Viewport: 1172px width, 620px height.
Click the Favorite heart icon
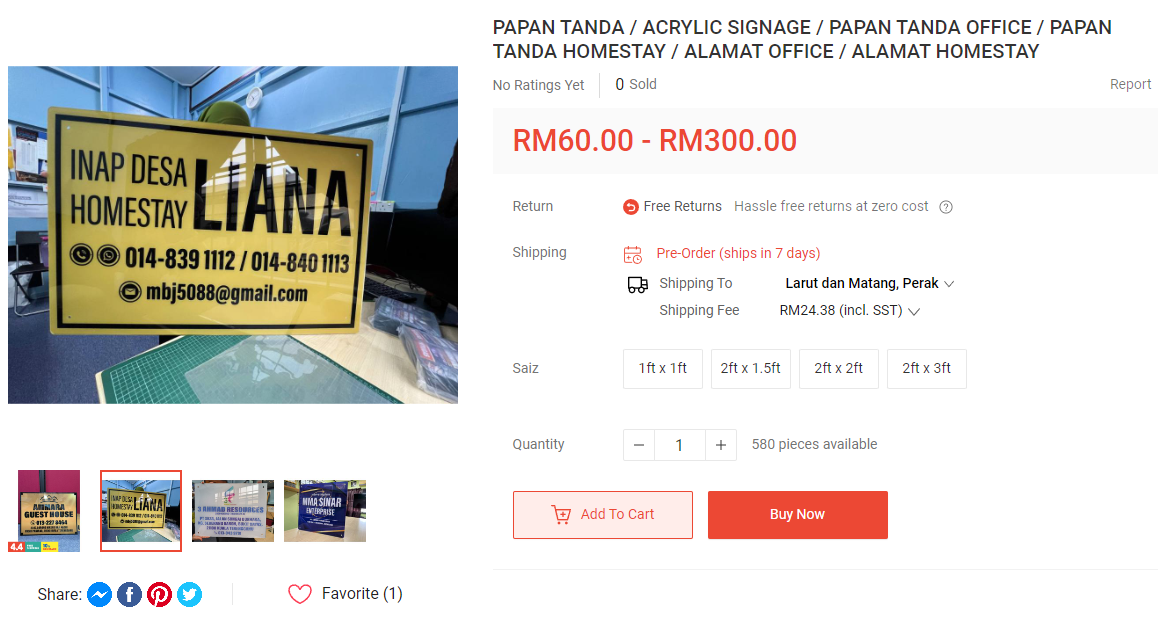click(300, 594)
